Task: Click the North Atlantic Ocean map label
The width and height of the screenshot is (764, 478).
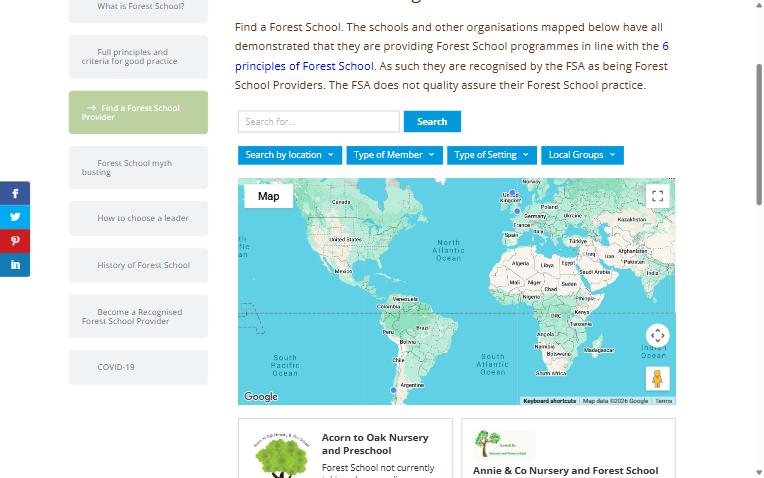Action: [x=448, y=250]
